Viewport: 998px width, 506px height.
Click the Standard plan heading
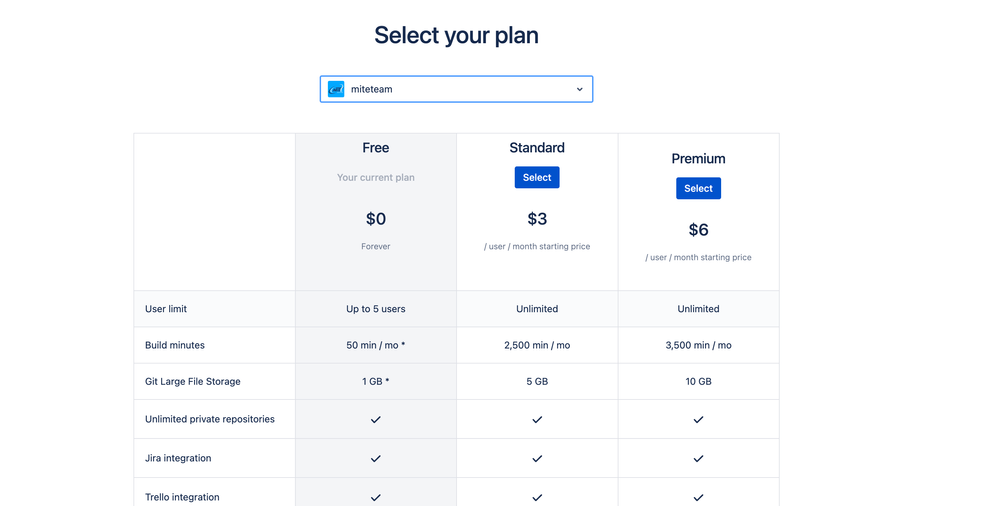537,148
